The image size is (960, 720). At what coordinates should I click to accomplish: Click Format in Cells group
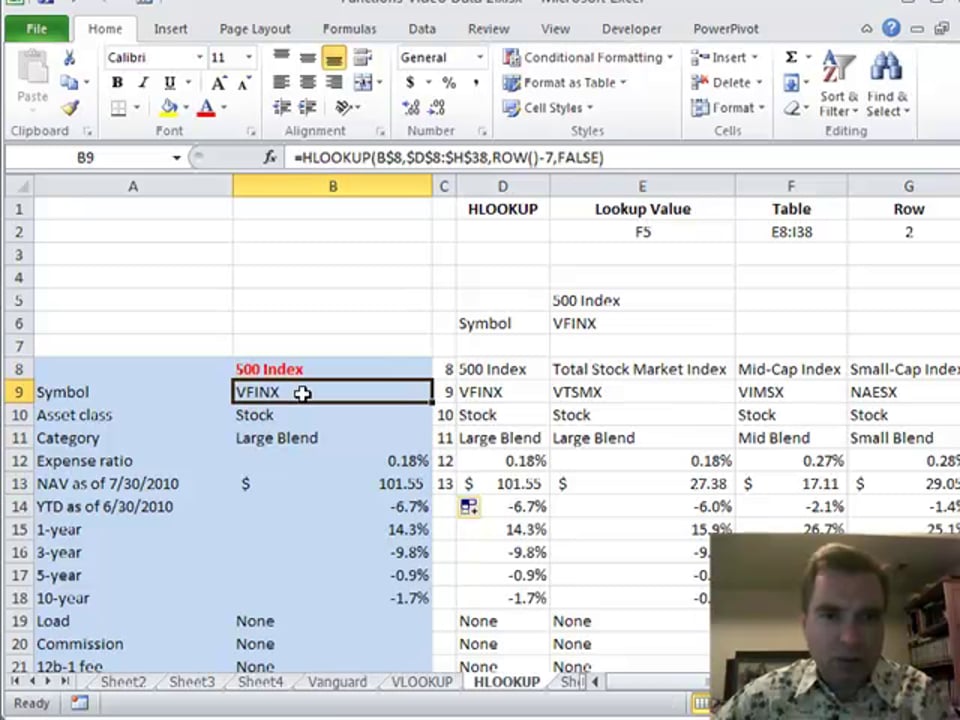tap(728, 108)
